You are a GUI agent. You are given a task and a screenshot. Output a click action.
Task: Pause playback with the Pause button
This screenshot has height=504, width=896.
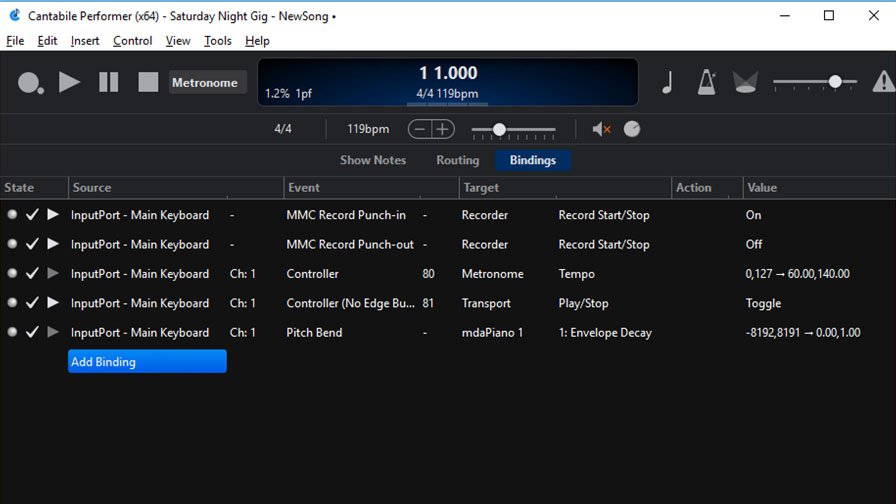tap(109, 83)
